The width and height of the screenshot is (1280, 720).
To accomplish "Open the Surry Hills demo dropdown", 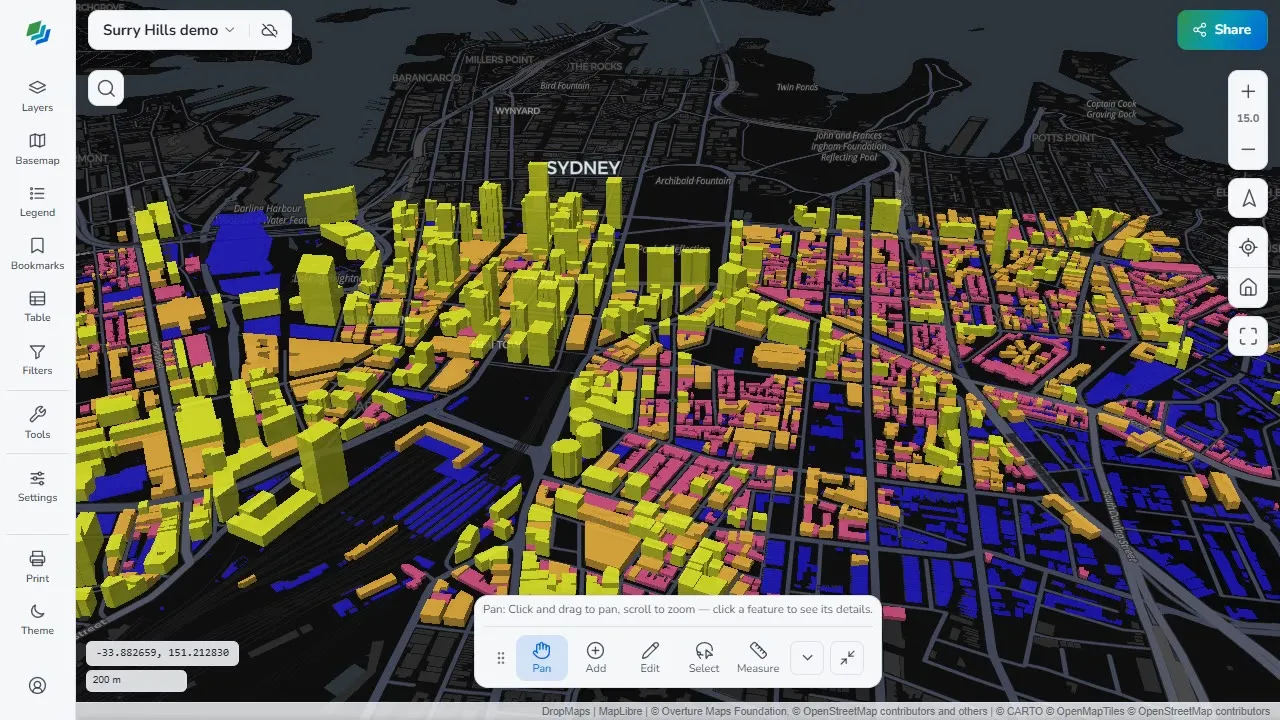I will point(169,30).
